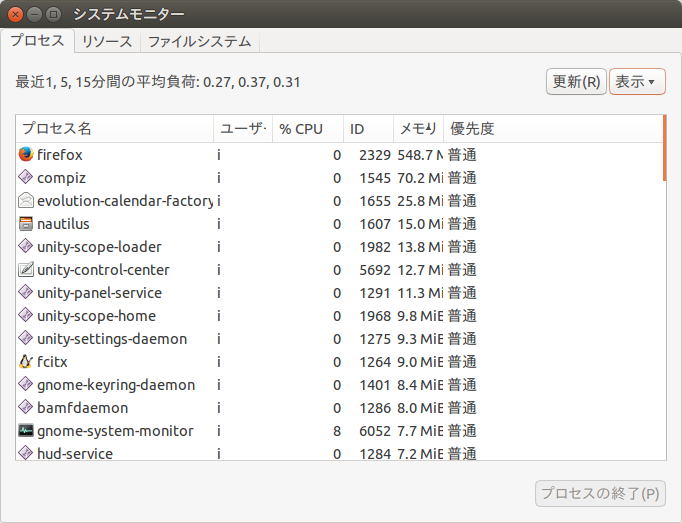Click process ID 1982

(x=375, y=247)
